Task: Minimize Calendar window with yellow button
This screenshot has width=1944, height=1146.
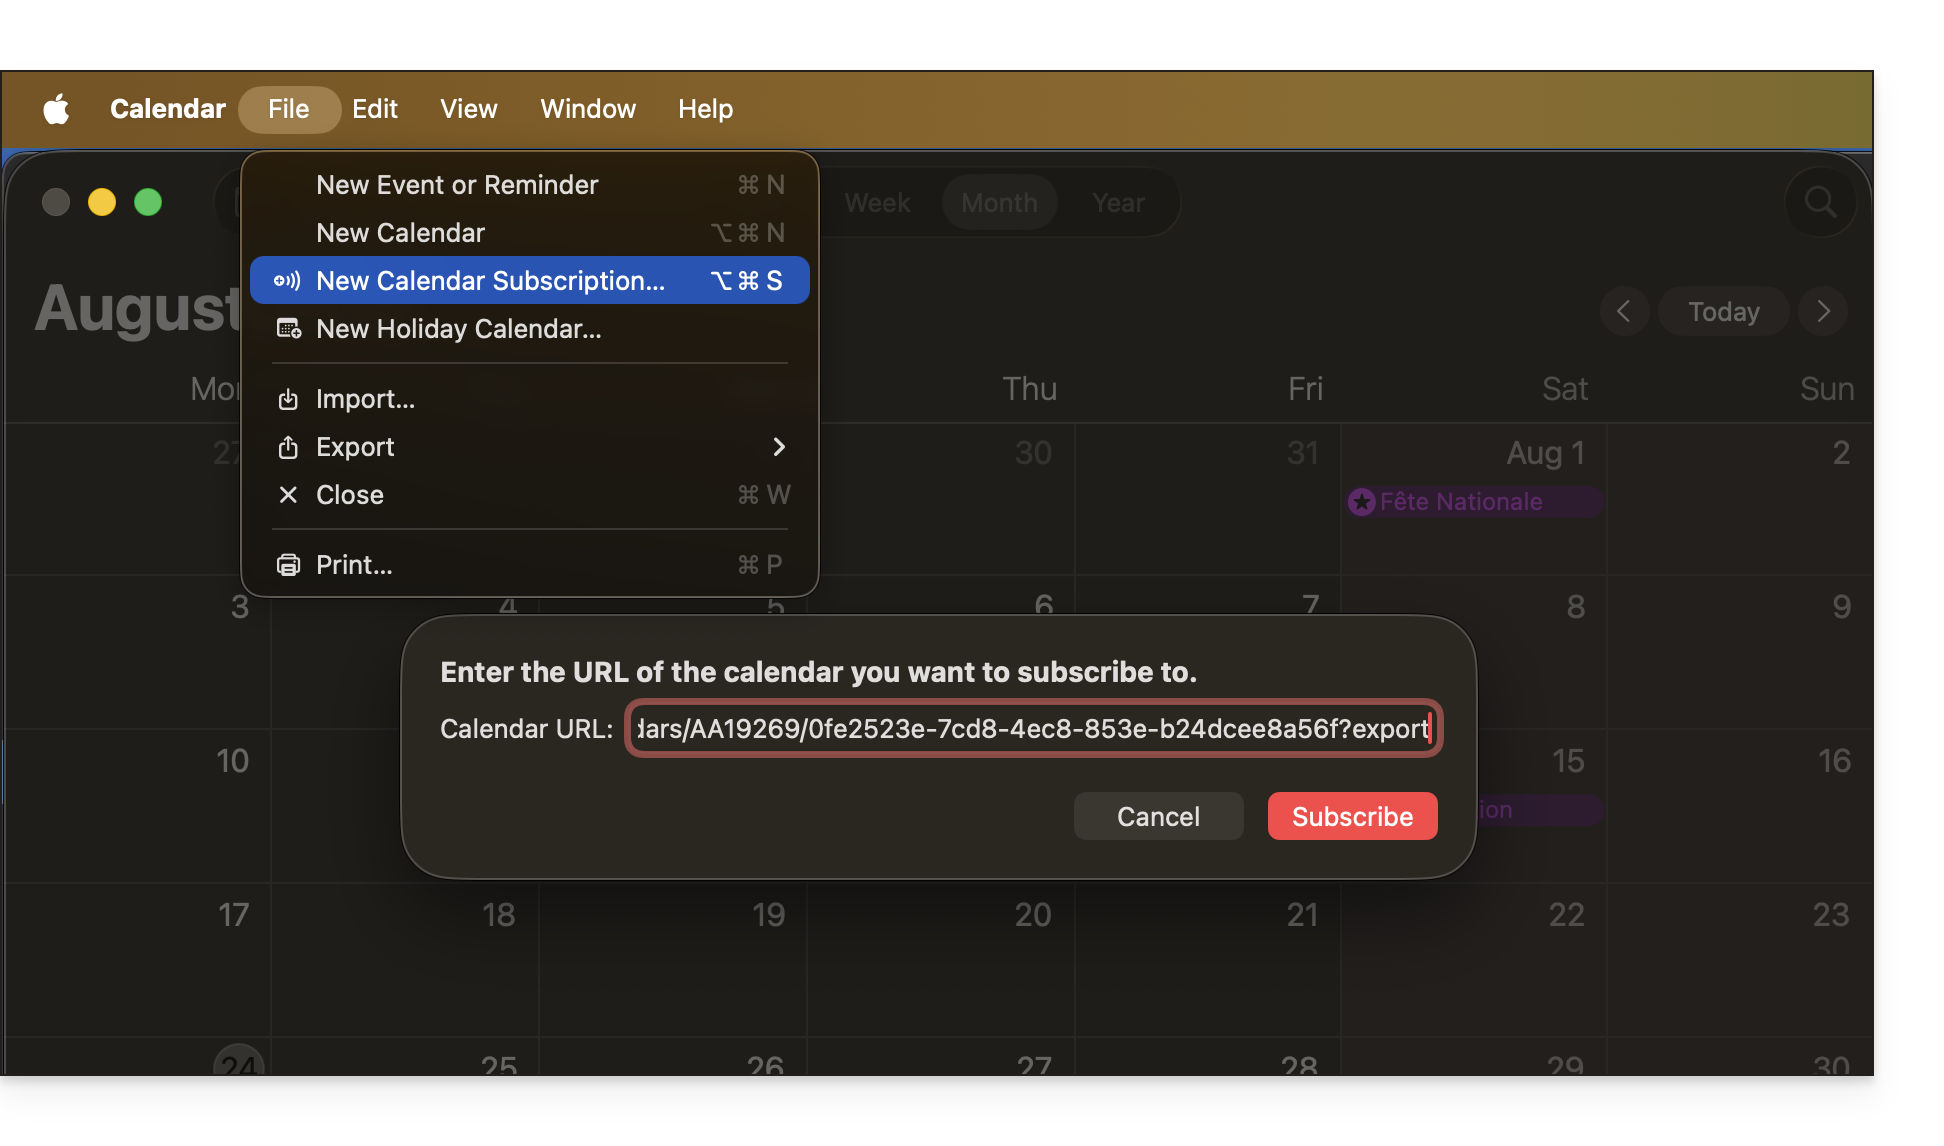Action: (102, 202)
